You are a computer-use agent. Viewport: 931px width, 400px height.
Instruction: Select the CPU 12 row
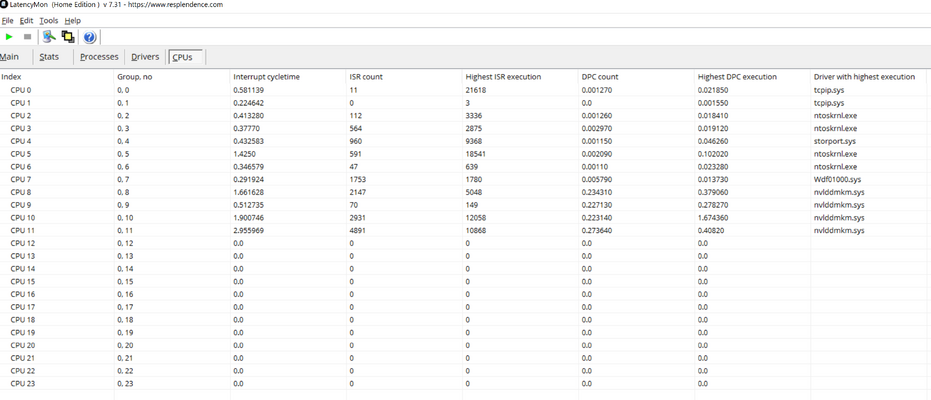pos(463,243)
